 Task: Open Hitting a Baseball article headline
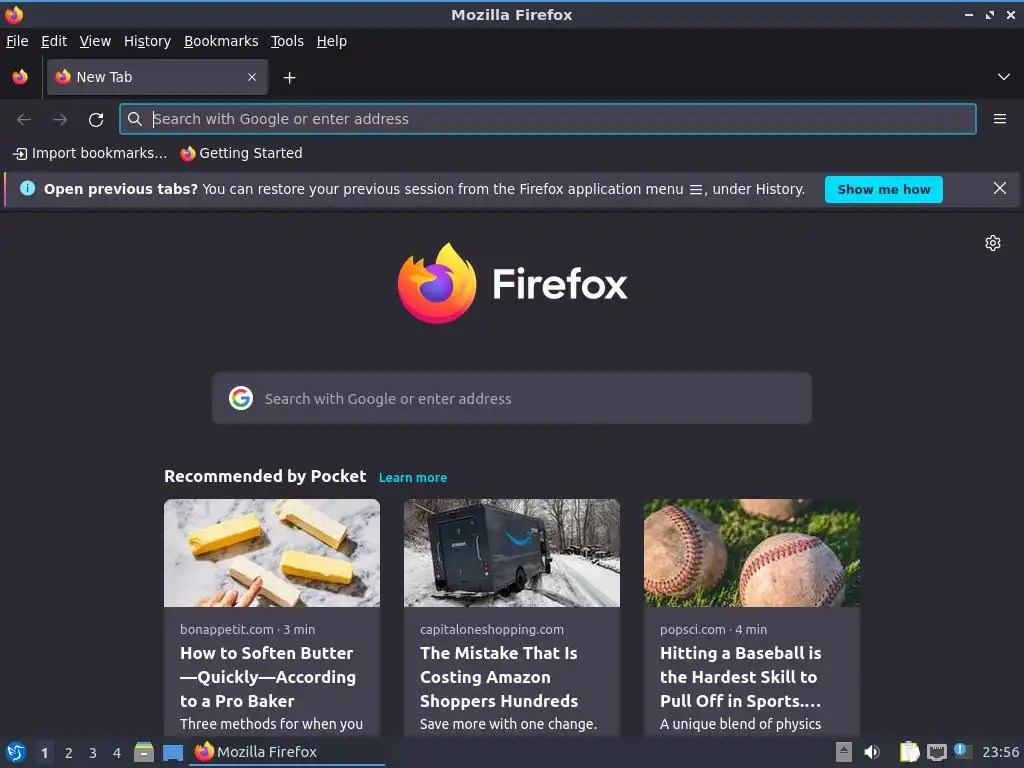(741, 677)
